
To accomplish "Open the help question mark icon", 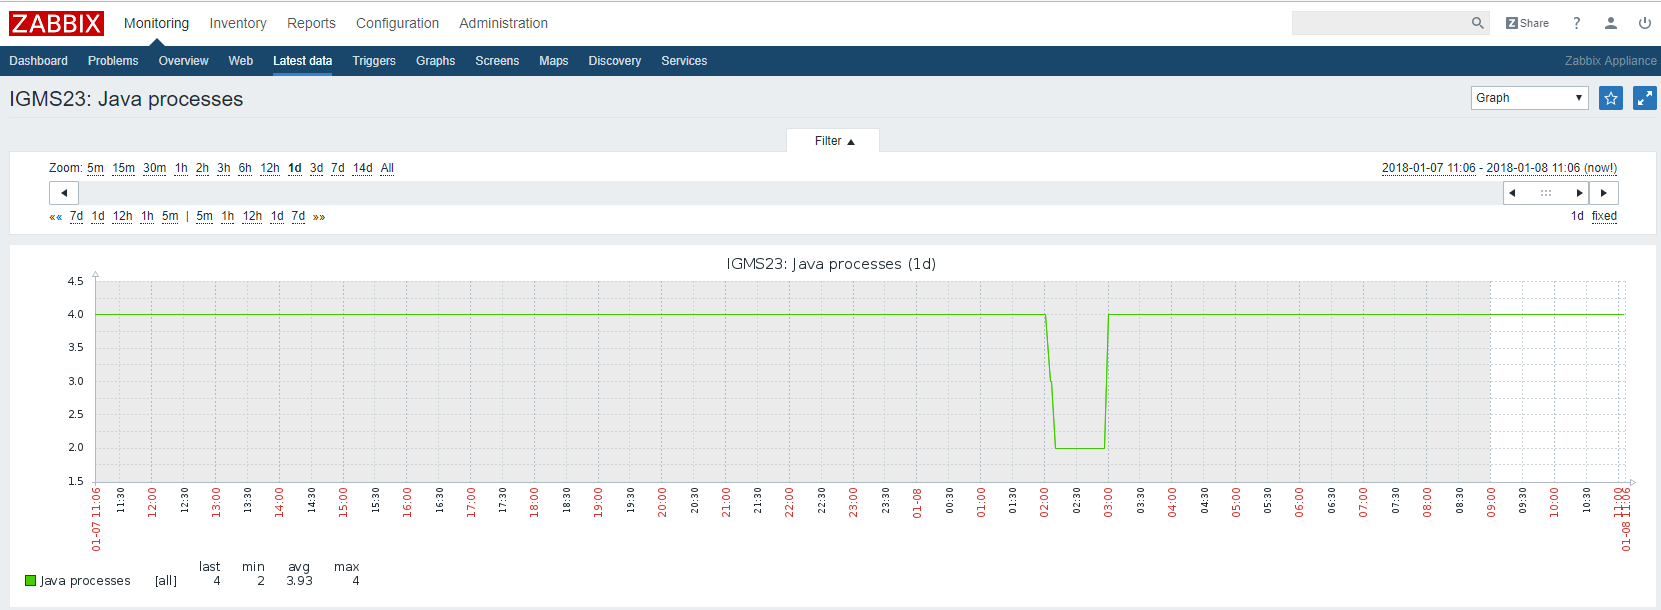I will click(1577, 23).
